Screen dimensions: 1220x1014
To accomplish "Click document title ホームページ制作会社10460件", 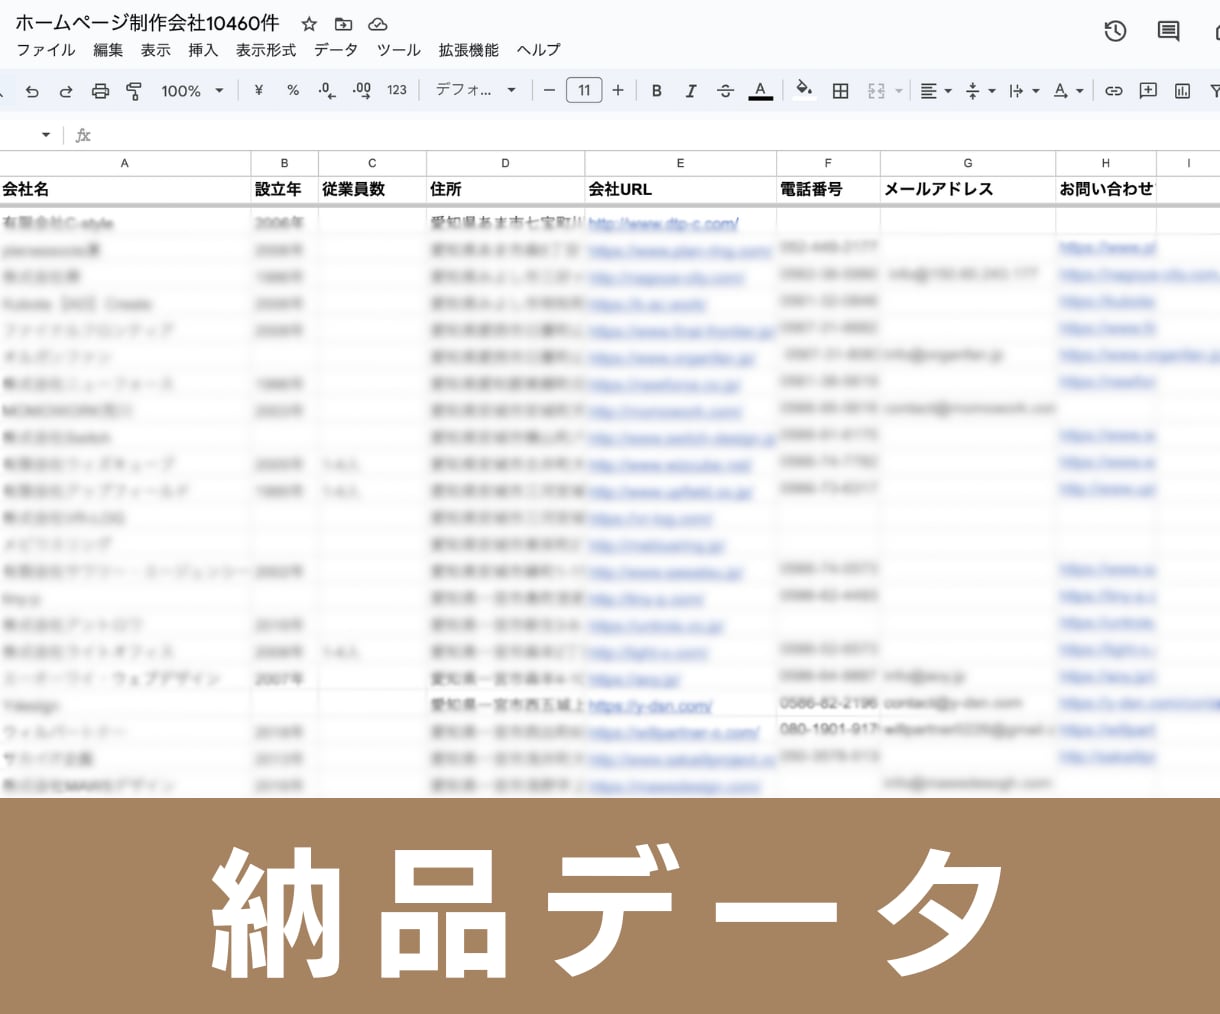I will (147, 23).
